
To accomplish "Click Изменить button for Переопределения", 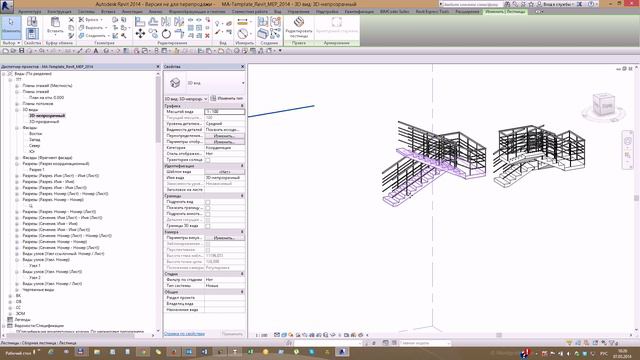I will pos(224,136).
